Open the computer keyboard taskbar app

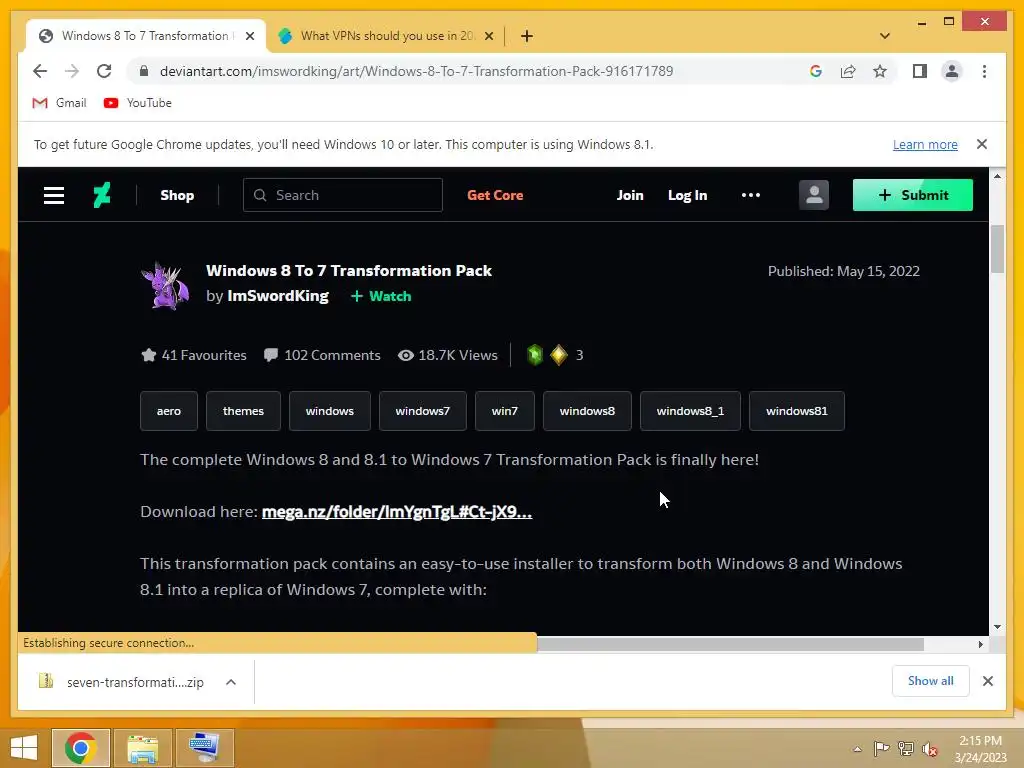[x=204, y=748]
